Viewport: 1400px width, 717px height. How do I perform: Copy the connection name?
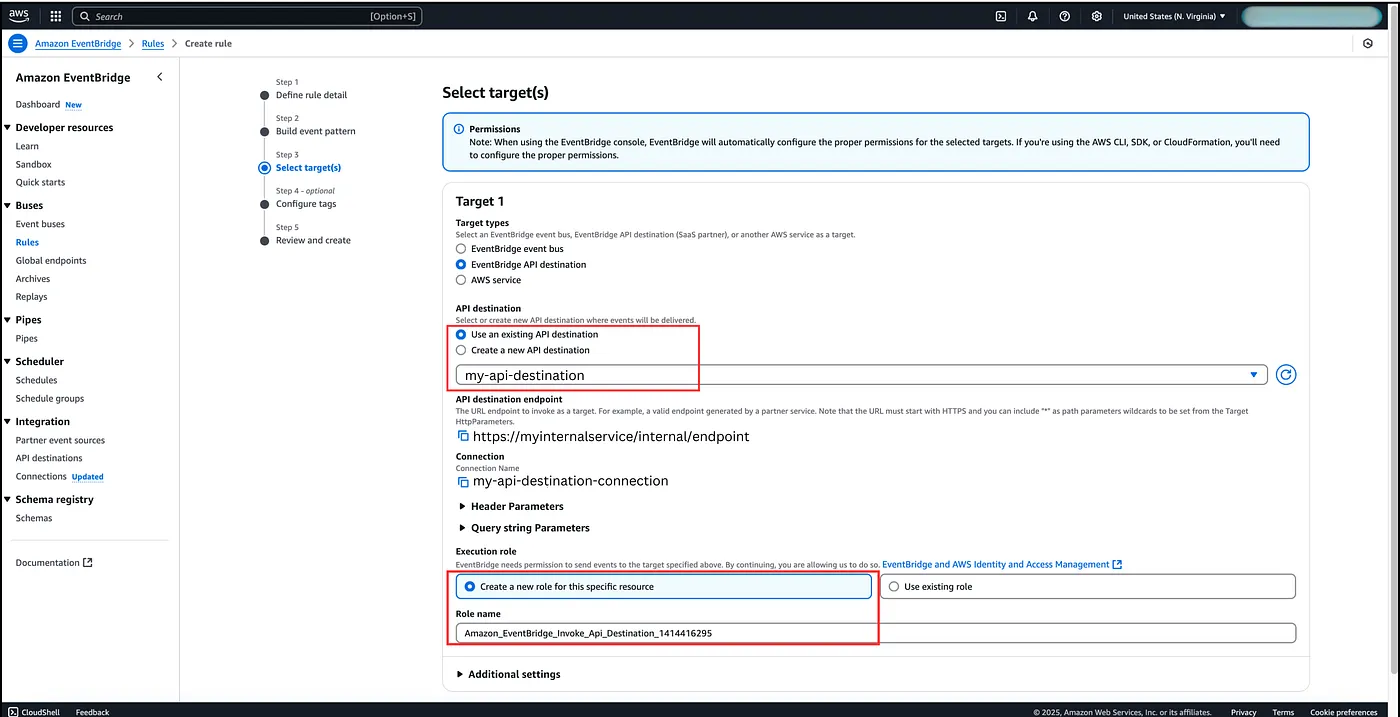click(x=463, y=481)
